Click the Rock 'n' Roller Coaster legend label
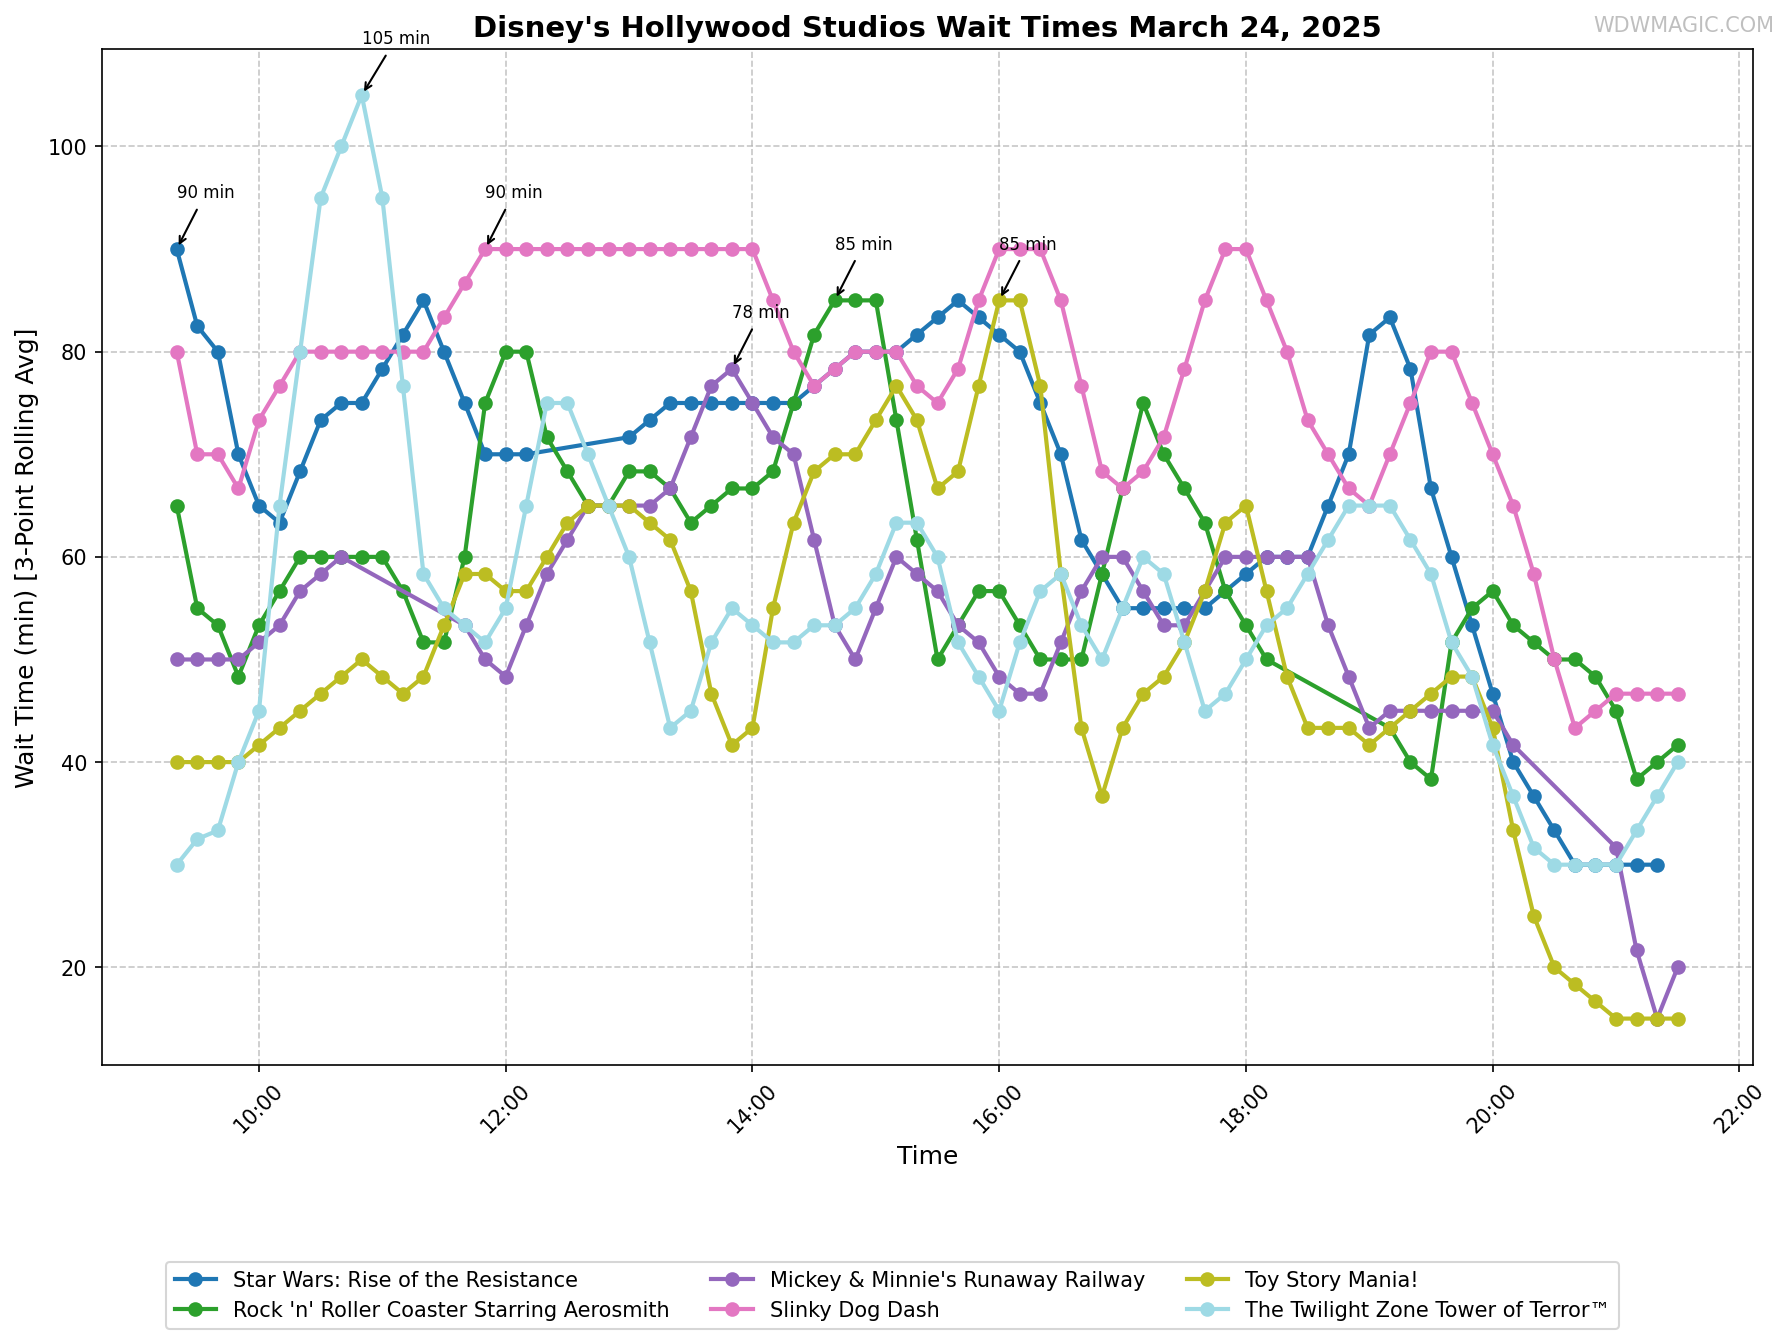The width and height of the screenshot is (1789, 1344). (451, 1309)
